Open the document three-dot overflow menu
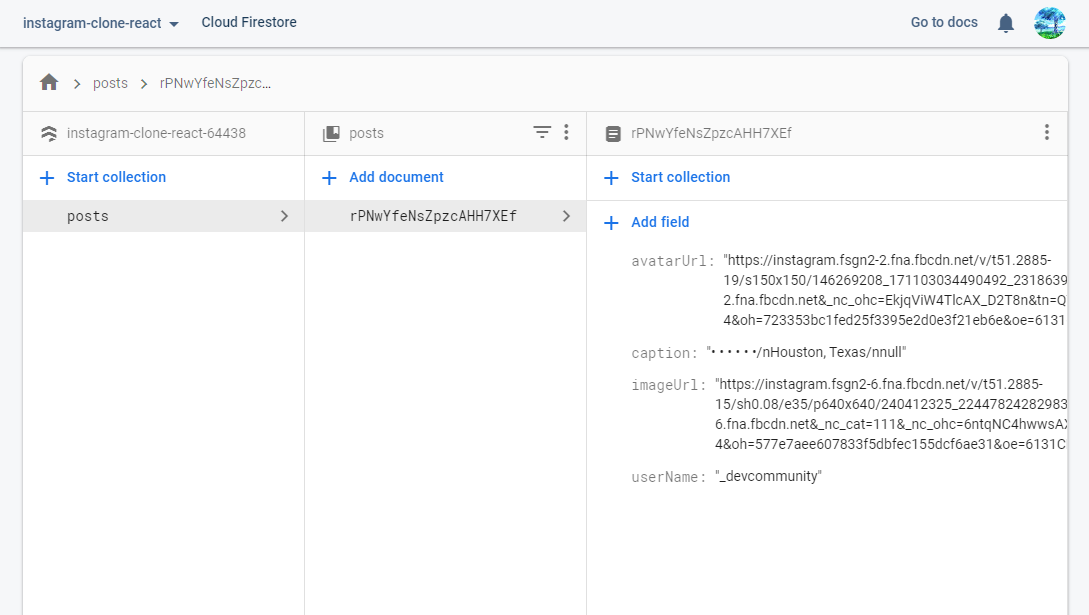1089x615 pixels. tap(1047, 132)
